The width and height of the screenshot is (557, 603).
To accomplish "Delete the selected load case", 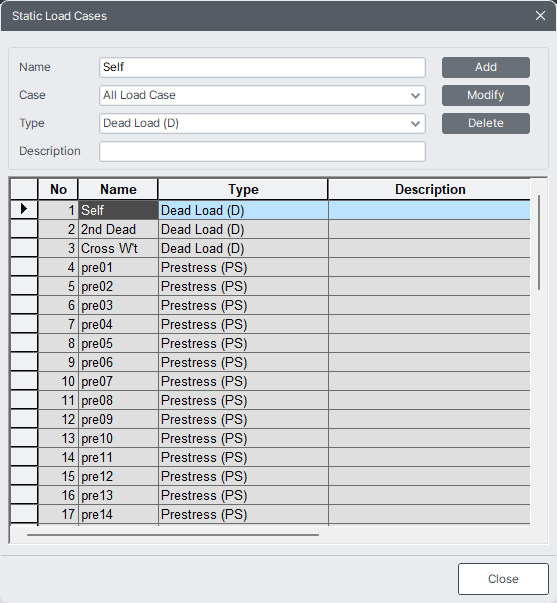I will click(485, 123).
